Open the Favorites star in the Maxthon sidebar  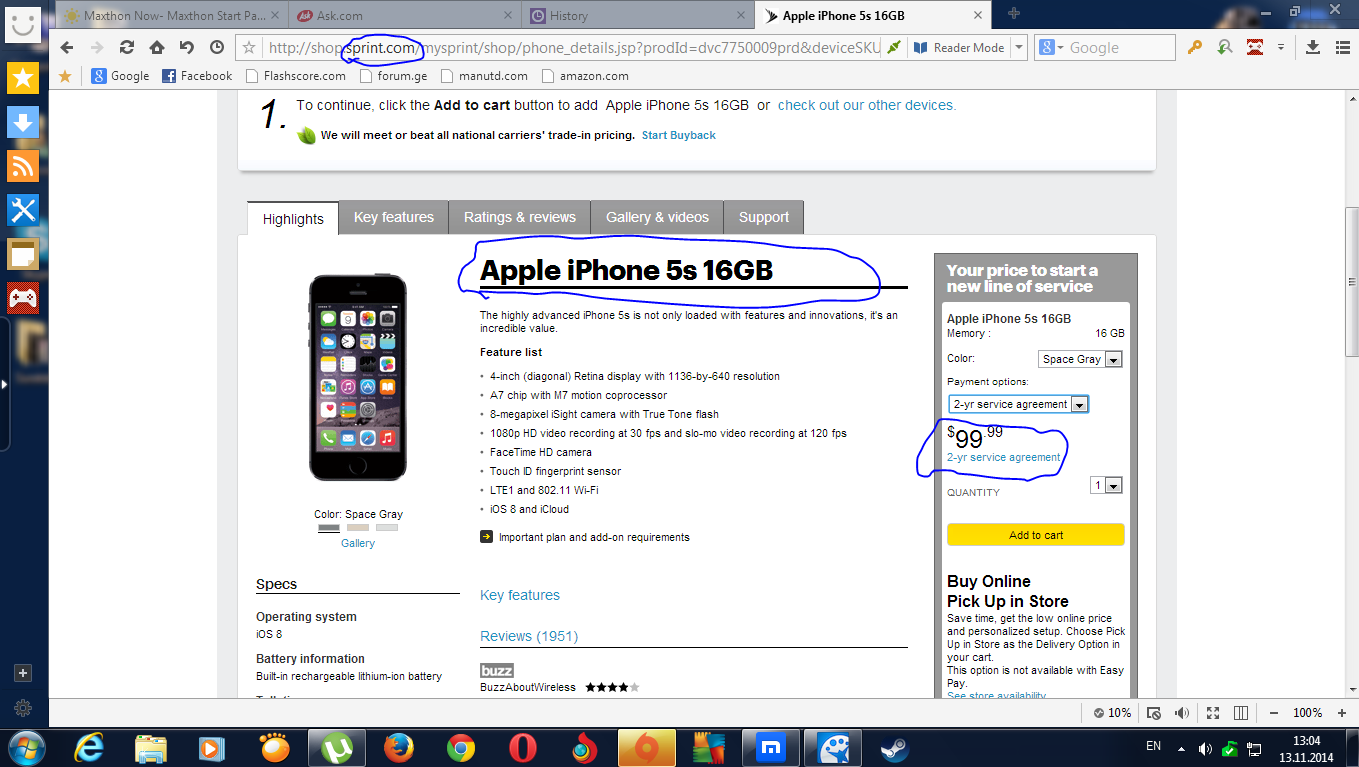click(23, 77)
